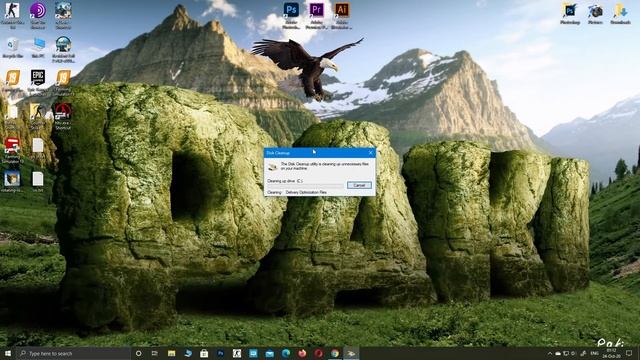Open the Windows Start menu

tap(7, 353)
